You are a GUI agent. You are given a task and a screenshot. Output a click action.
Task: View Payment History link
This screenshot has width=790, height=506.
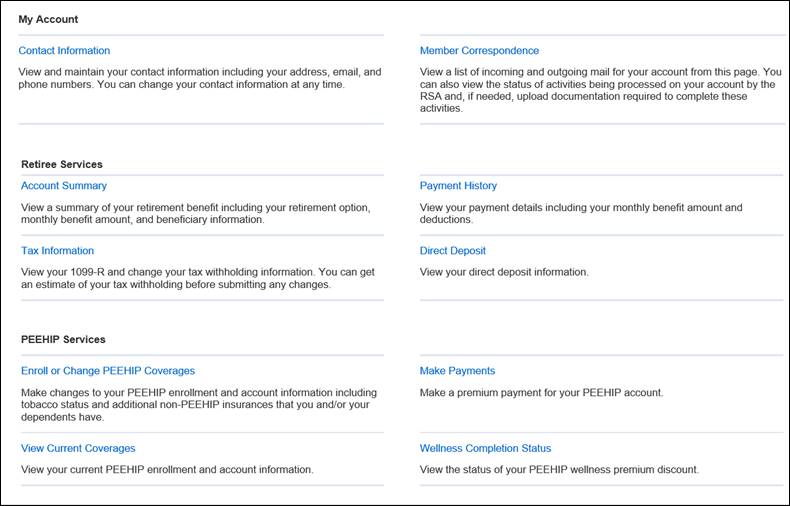pos(458,185)
